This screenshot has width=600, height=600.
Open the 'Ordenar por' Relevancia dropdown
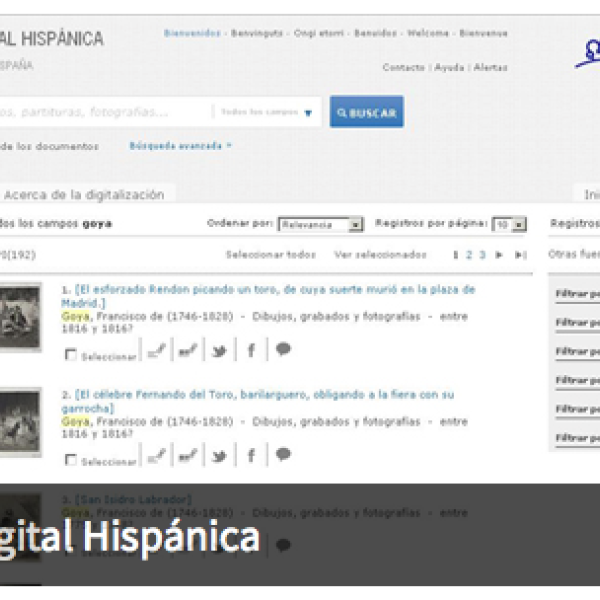pos(321,225)
